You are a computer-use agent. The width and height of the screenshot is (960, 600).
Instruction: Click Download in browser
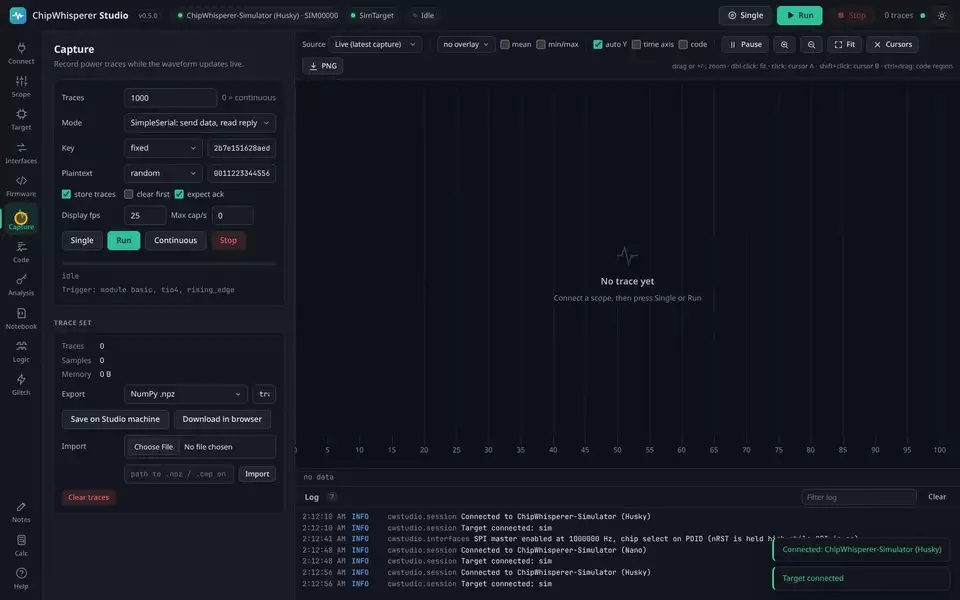[222, 419]
